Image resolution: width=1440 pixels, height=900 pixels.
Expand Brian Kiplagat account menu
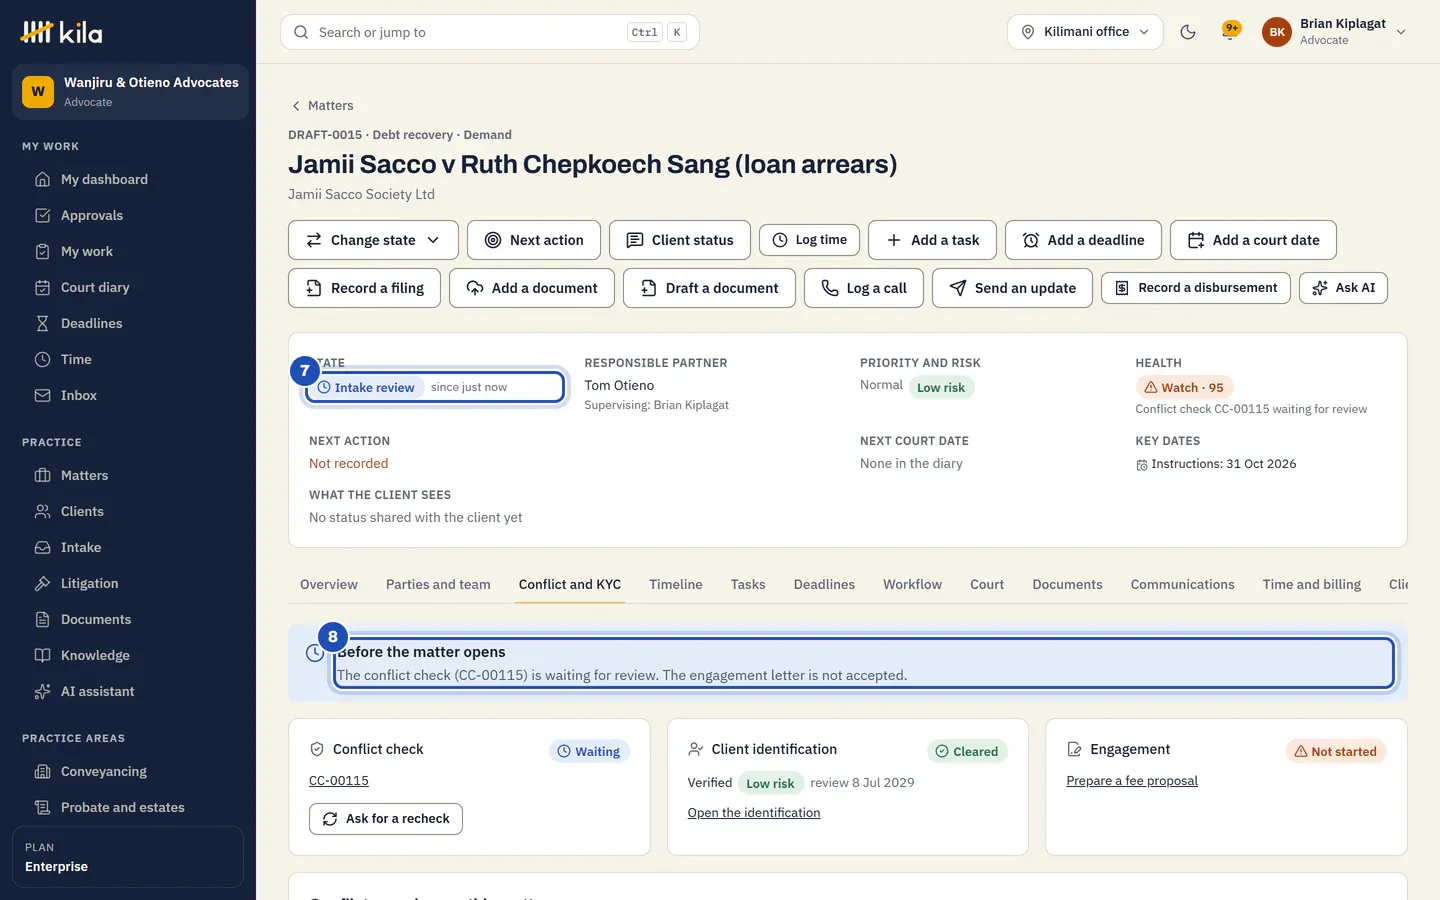point(1335,32)
